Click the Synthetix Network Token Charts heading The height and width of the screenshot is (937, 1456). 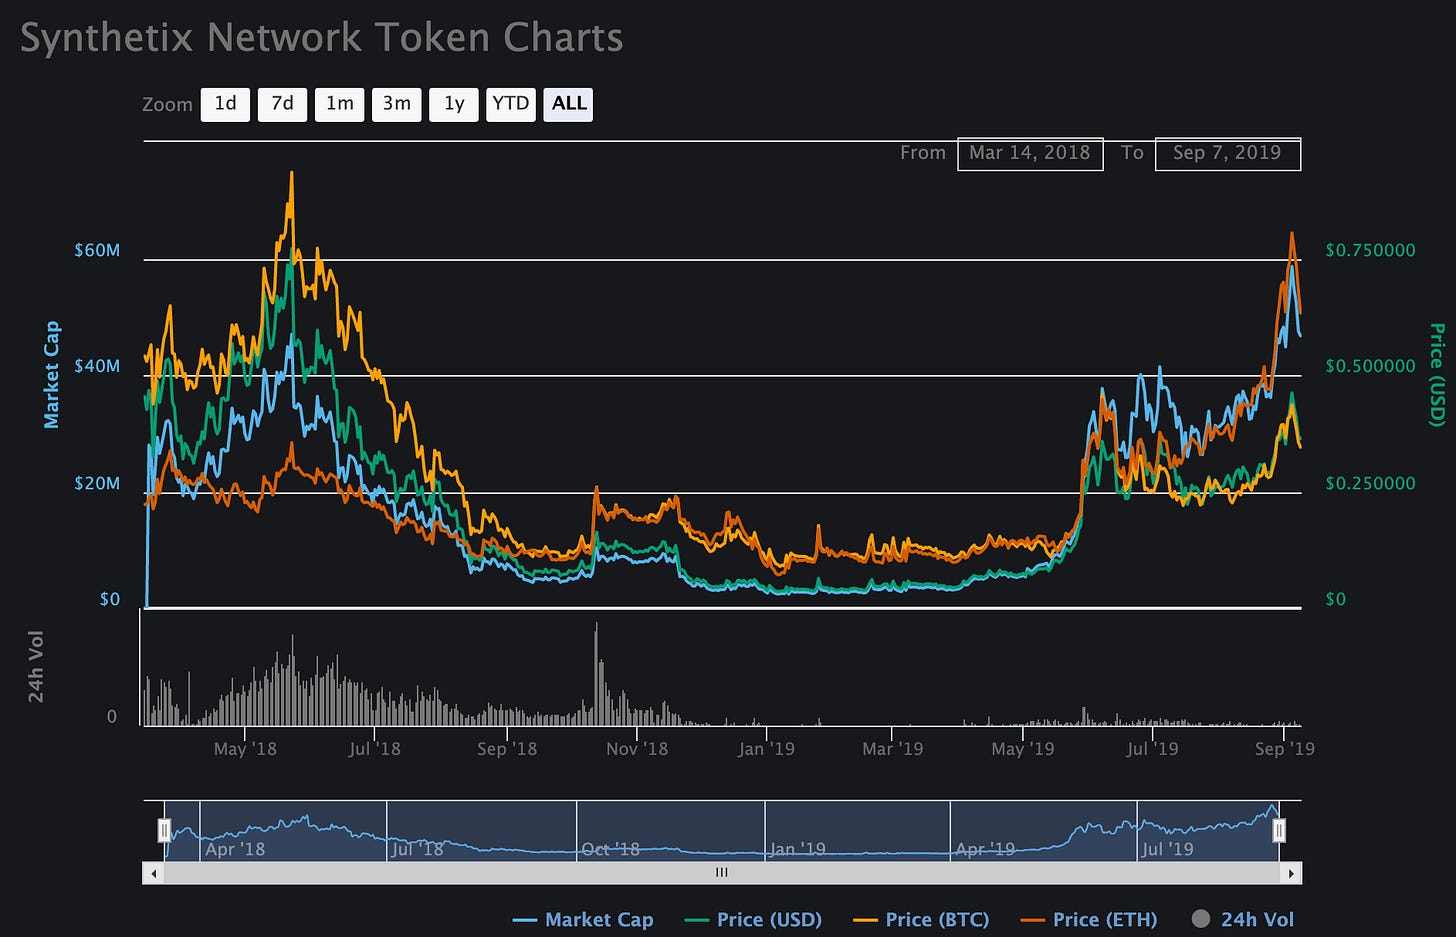(321, 38)
